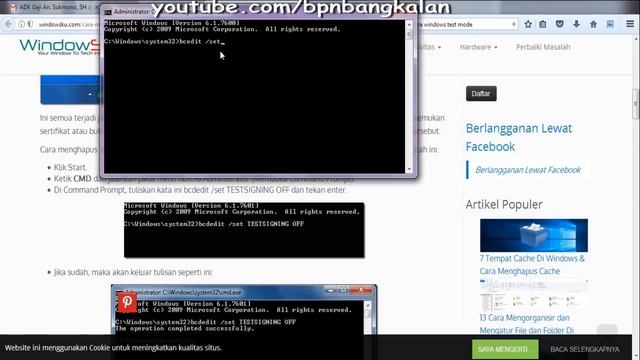The height and width of the screenshot is (360, 640).
Task: Open the site info icon in address bar
Action: (x=21, y=24)
